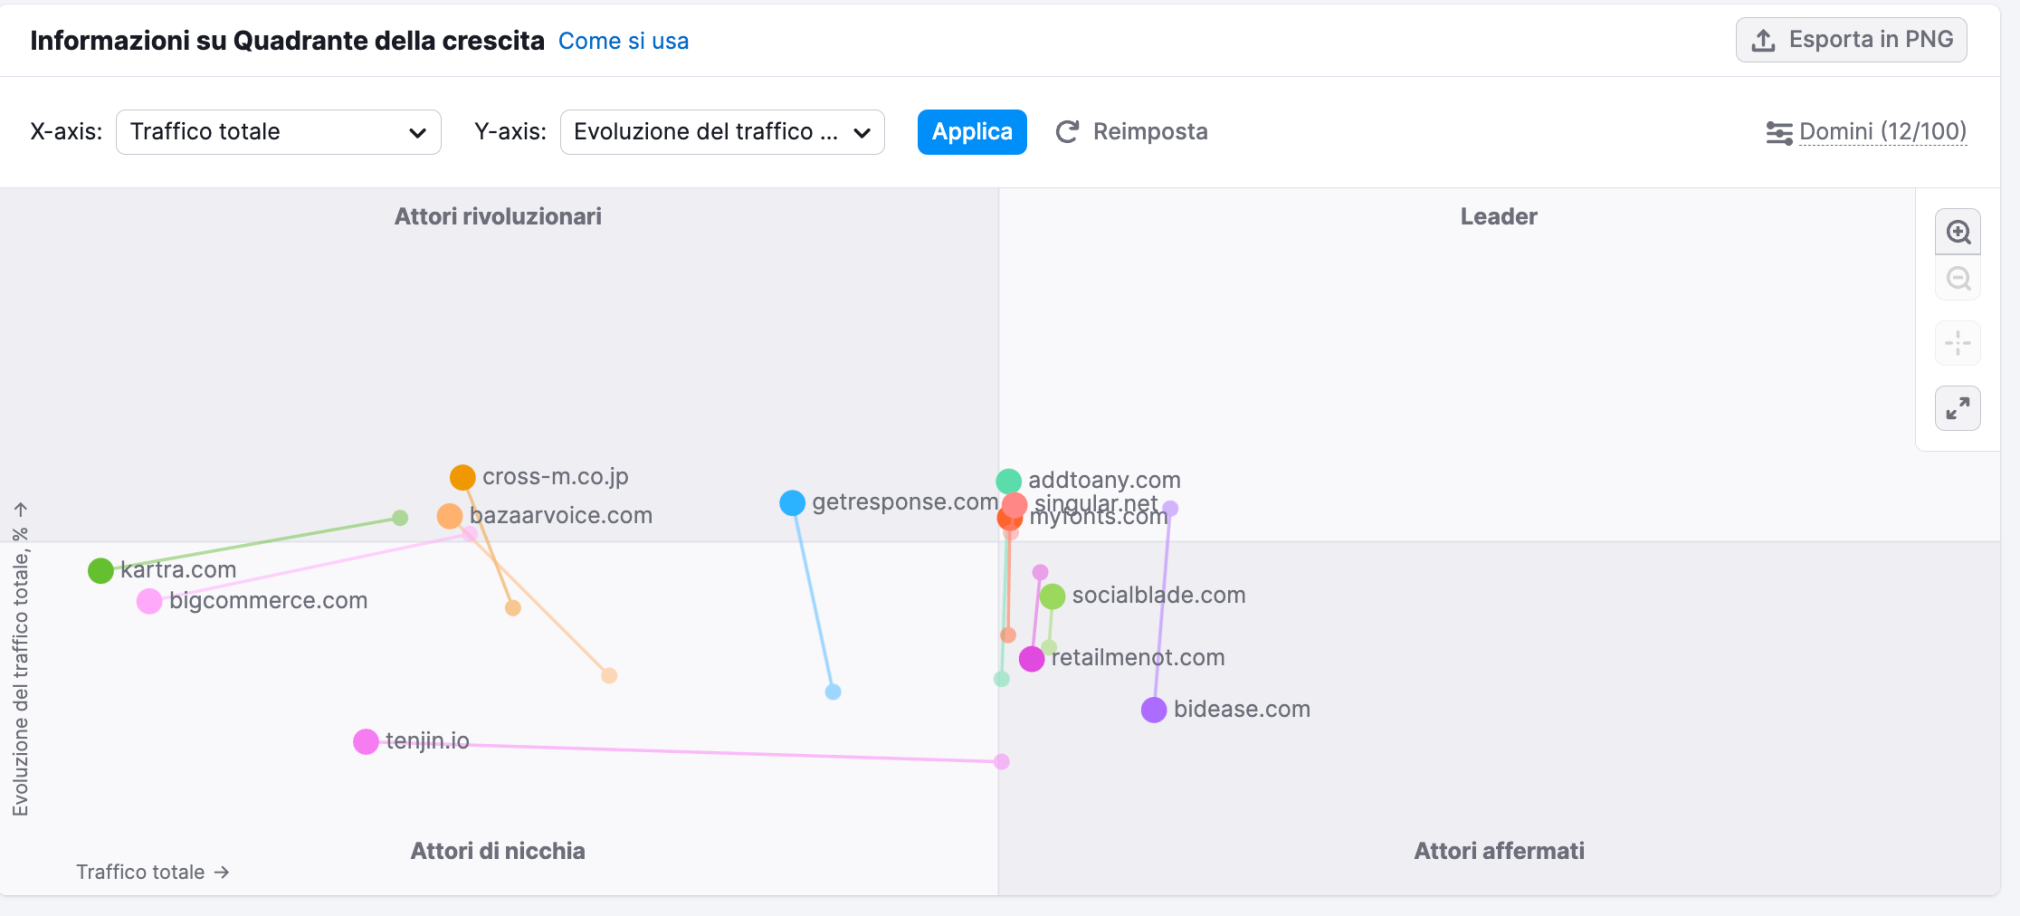Select the socialblade.com data point
This screenshot has height=916, width=2020.
1052,597
